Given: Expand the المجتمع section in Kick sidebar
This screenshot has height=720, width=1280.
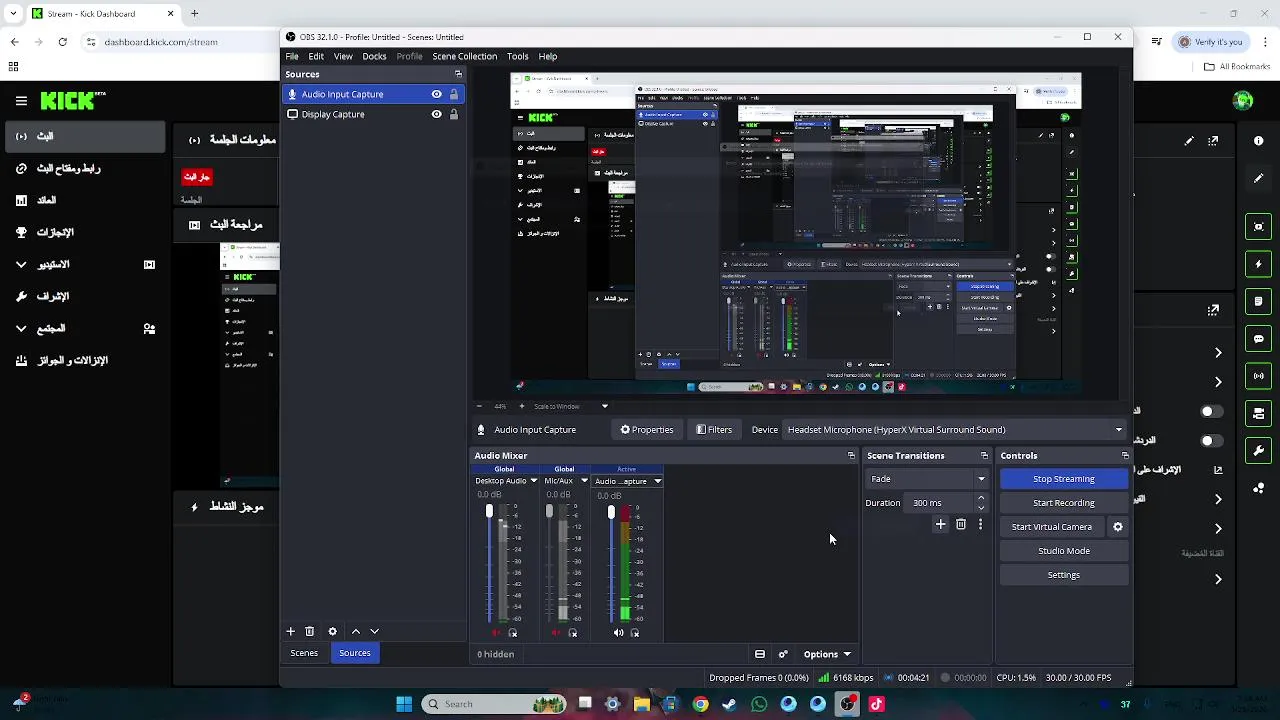Looking at the screenshot, I should point(21,328).
